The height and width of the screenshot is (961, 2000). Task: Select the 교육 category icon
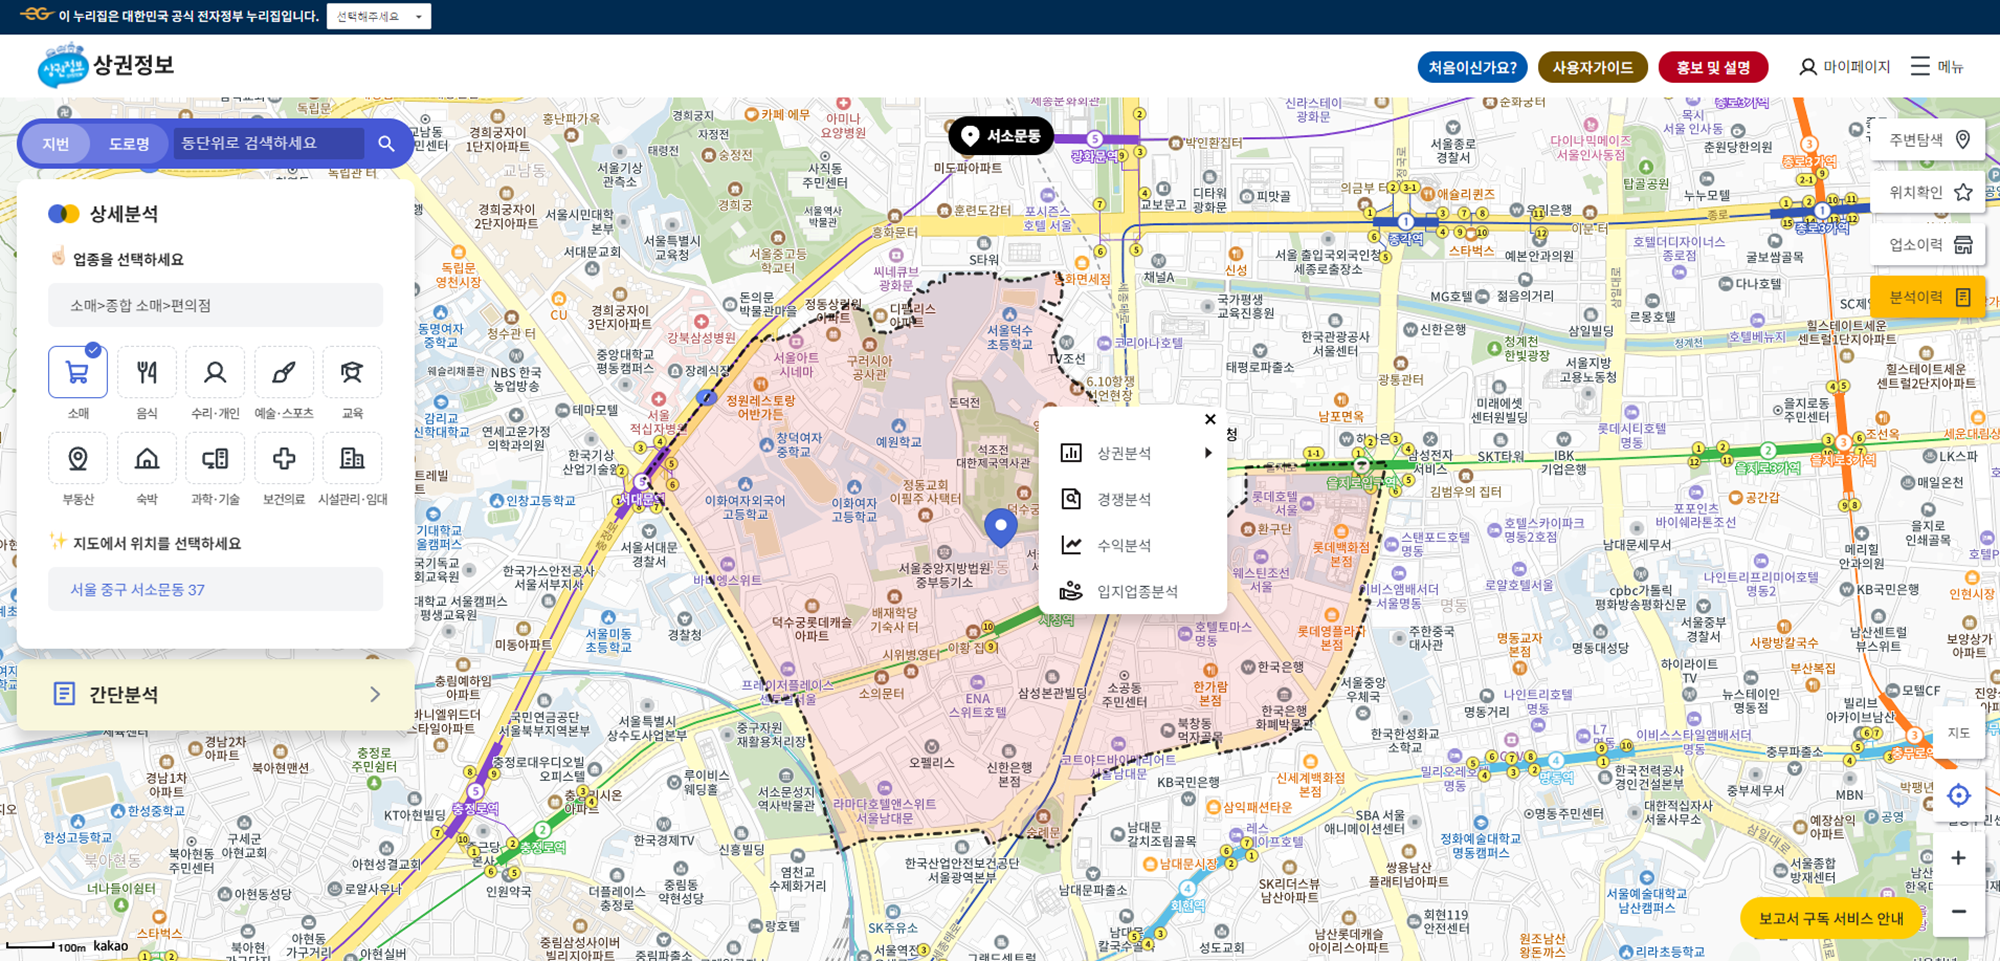(352, 371)
